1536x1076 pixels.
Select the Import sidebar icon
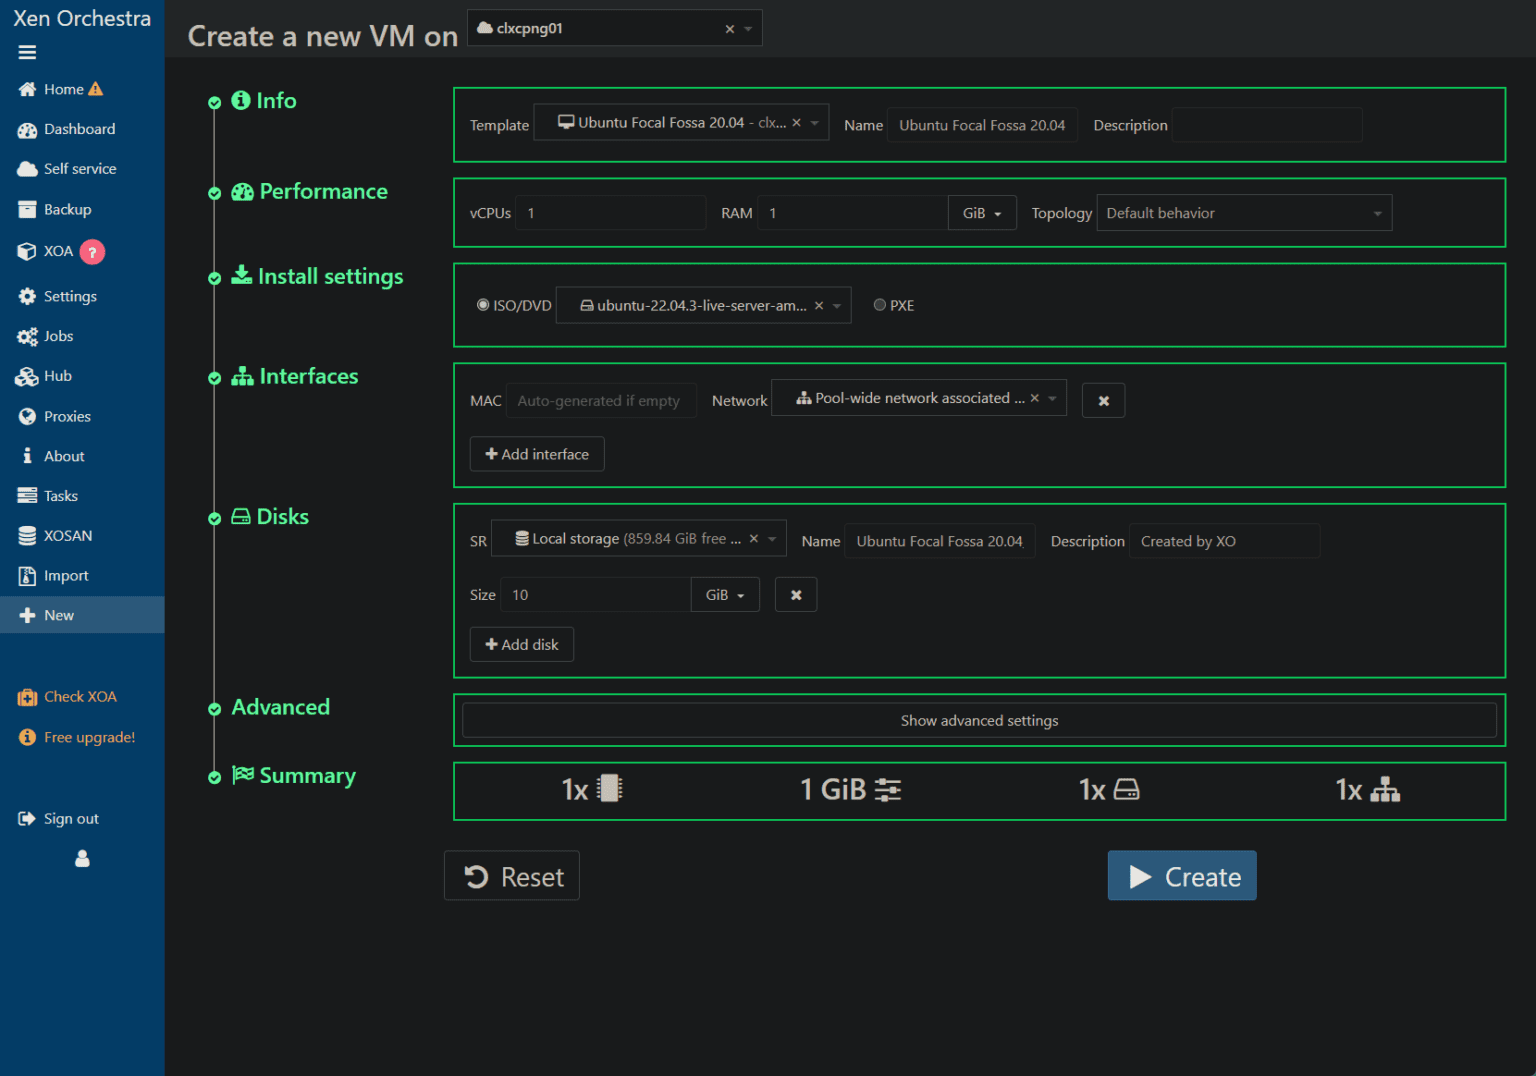pos(27,575)
